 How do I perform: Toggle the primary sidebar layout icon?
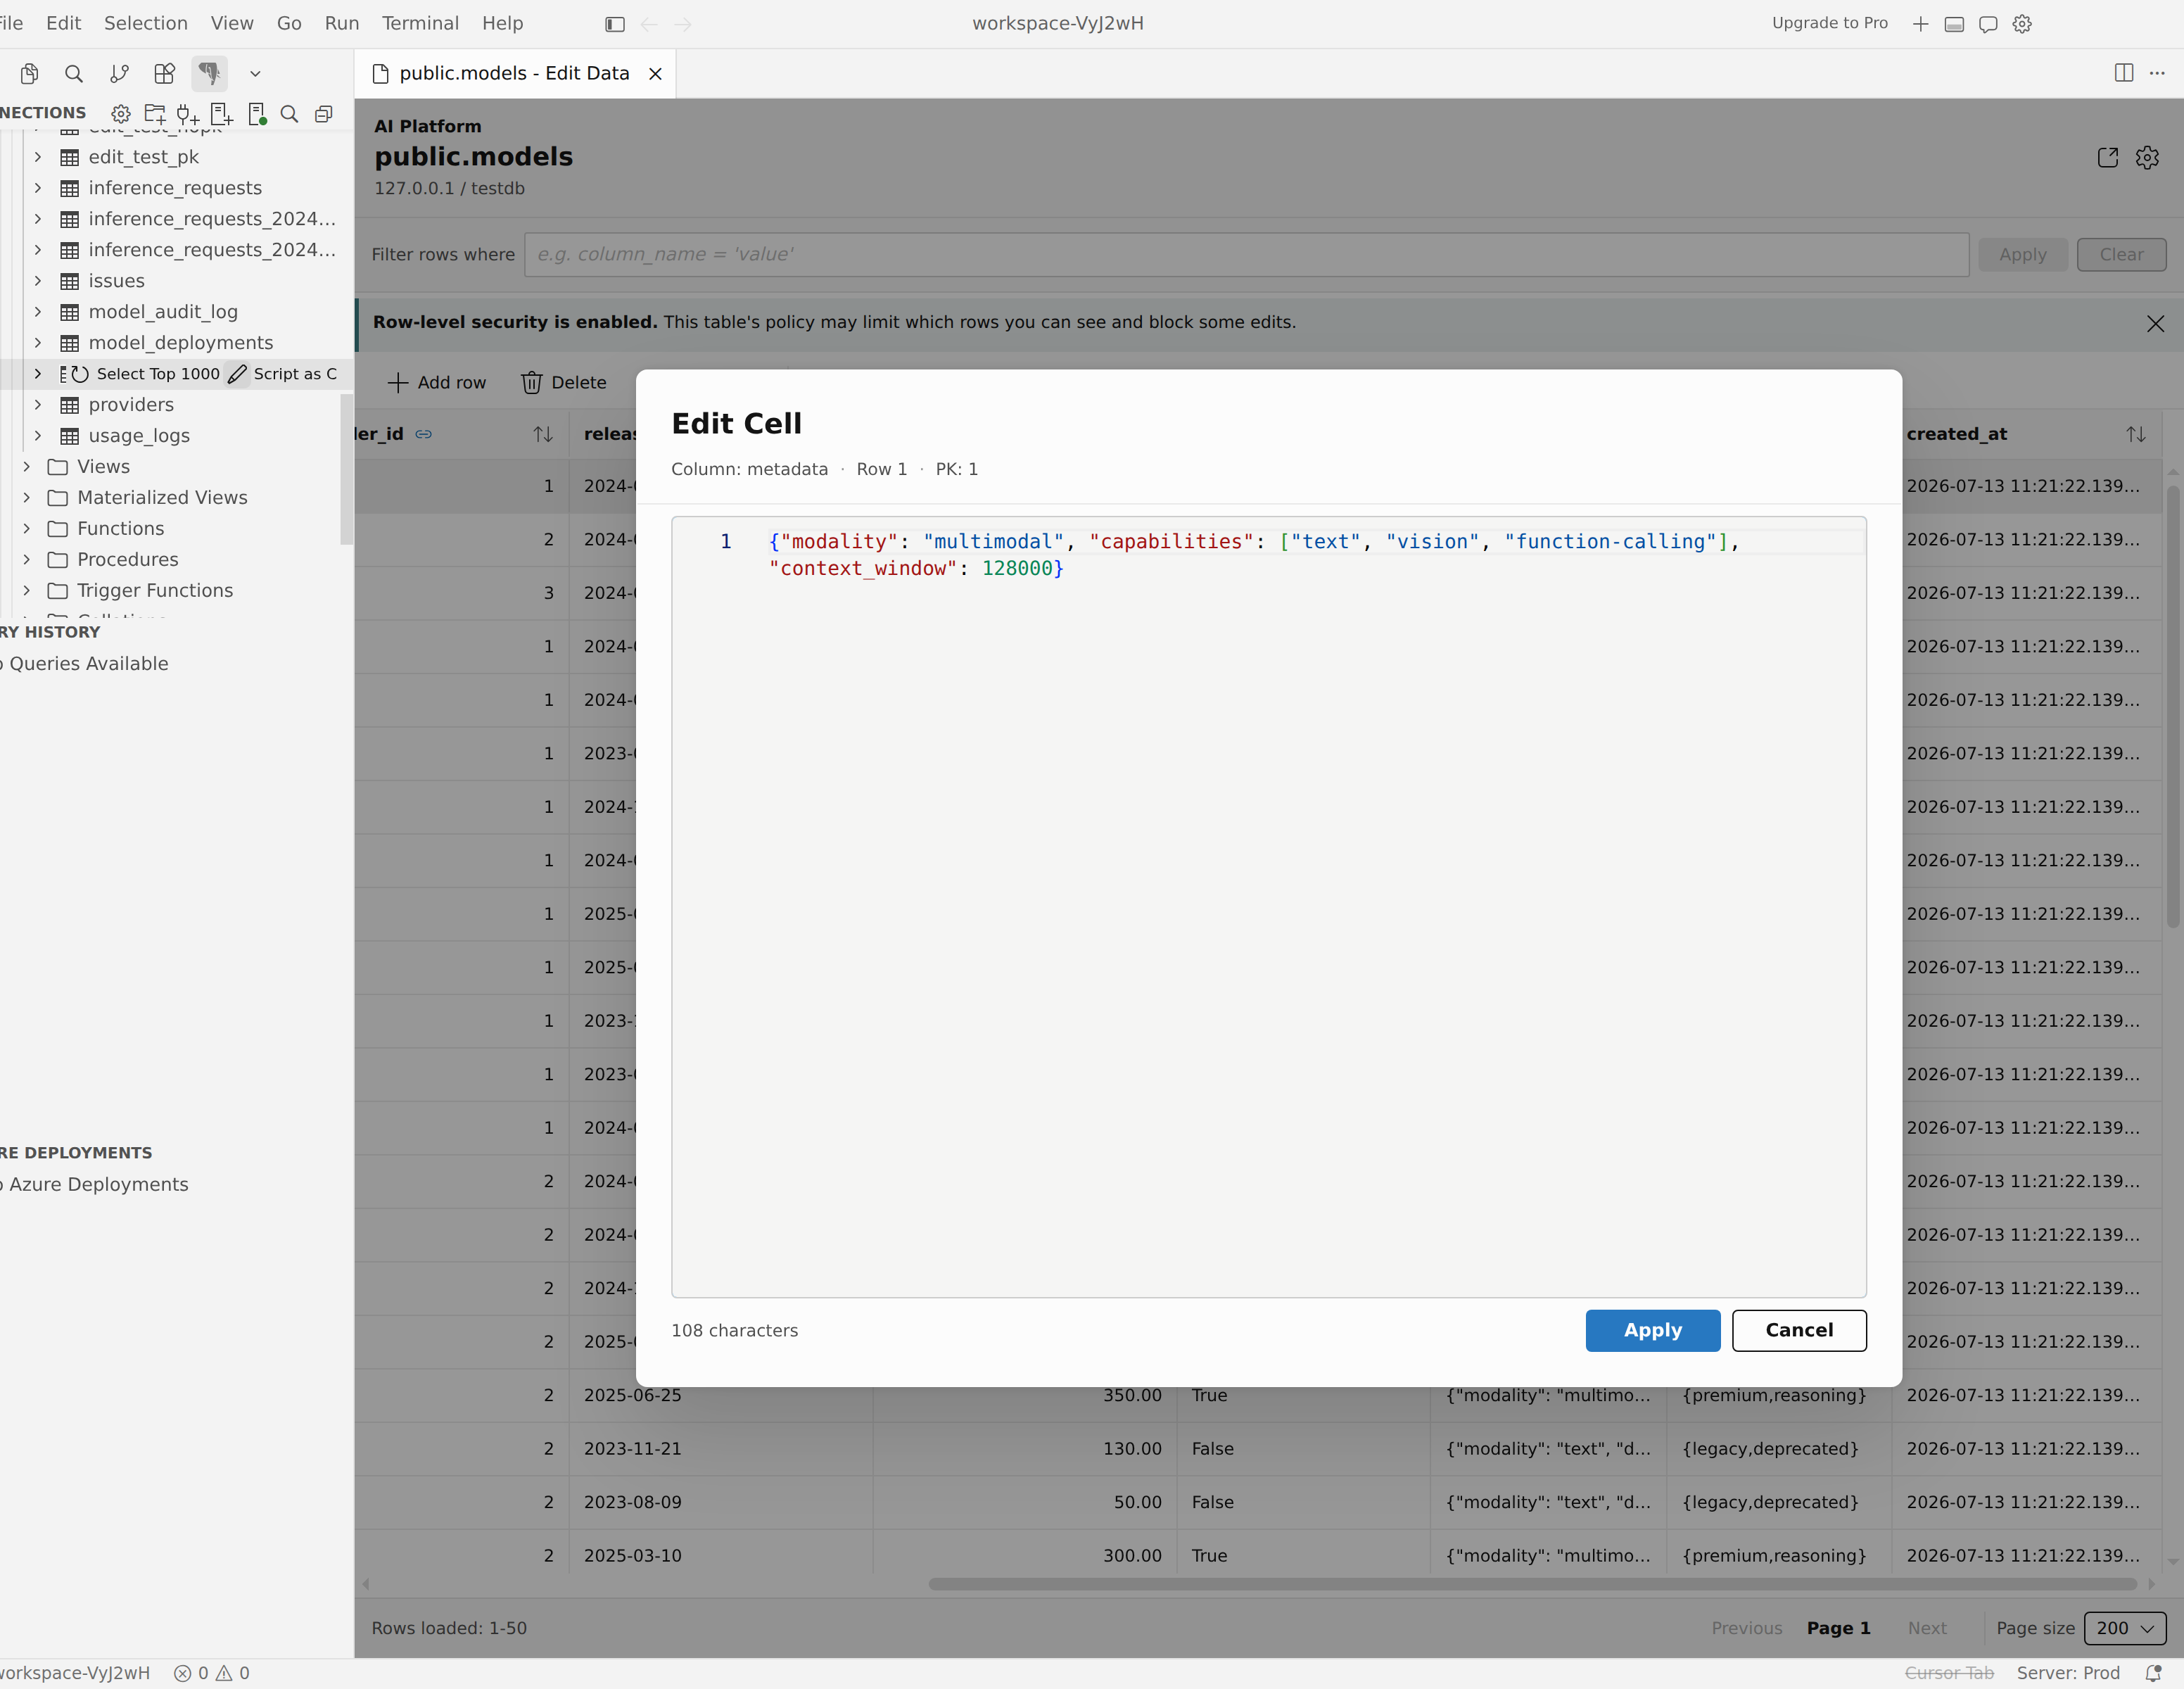coord(615,24)
